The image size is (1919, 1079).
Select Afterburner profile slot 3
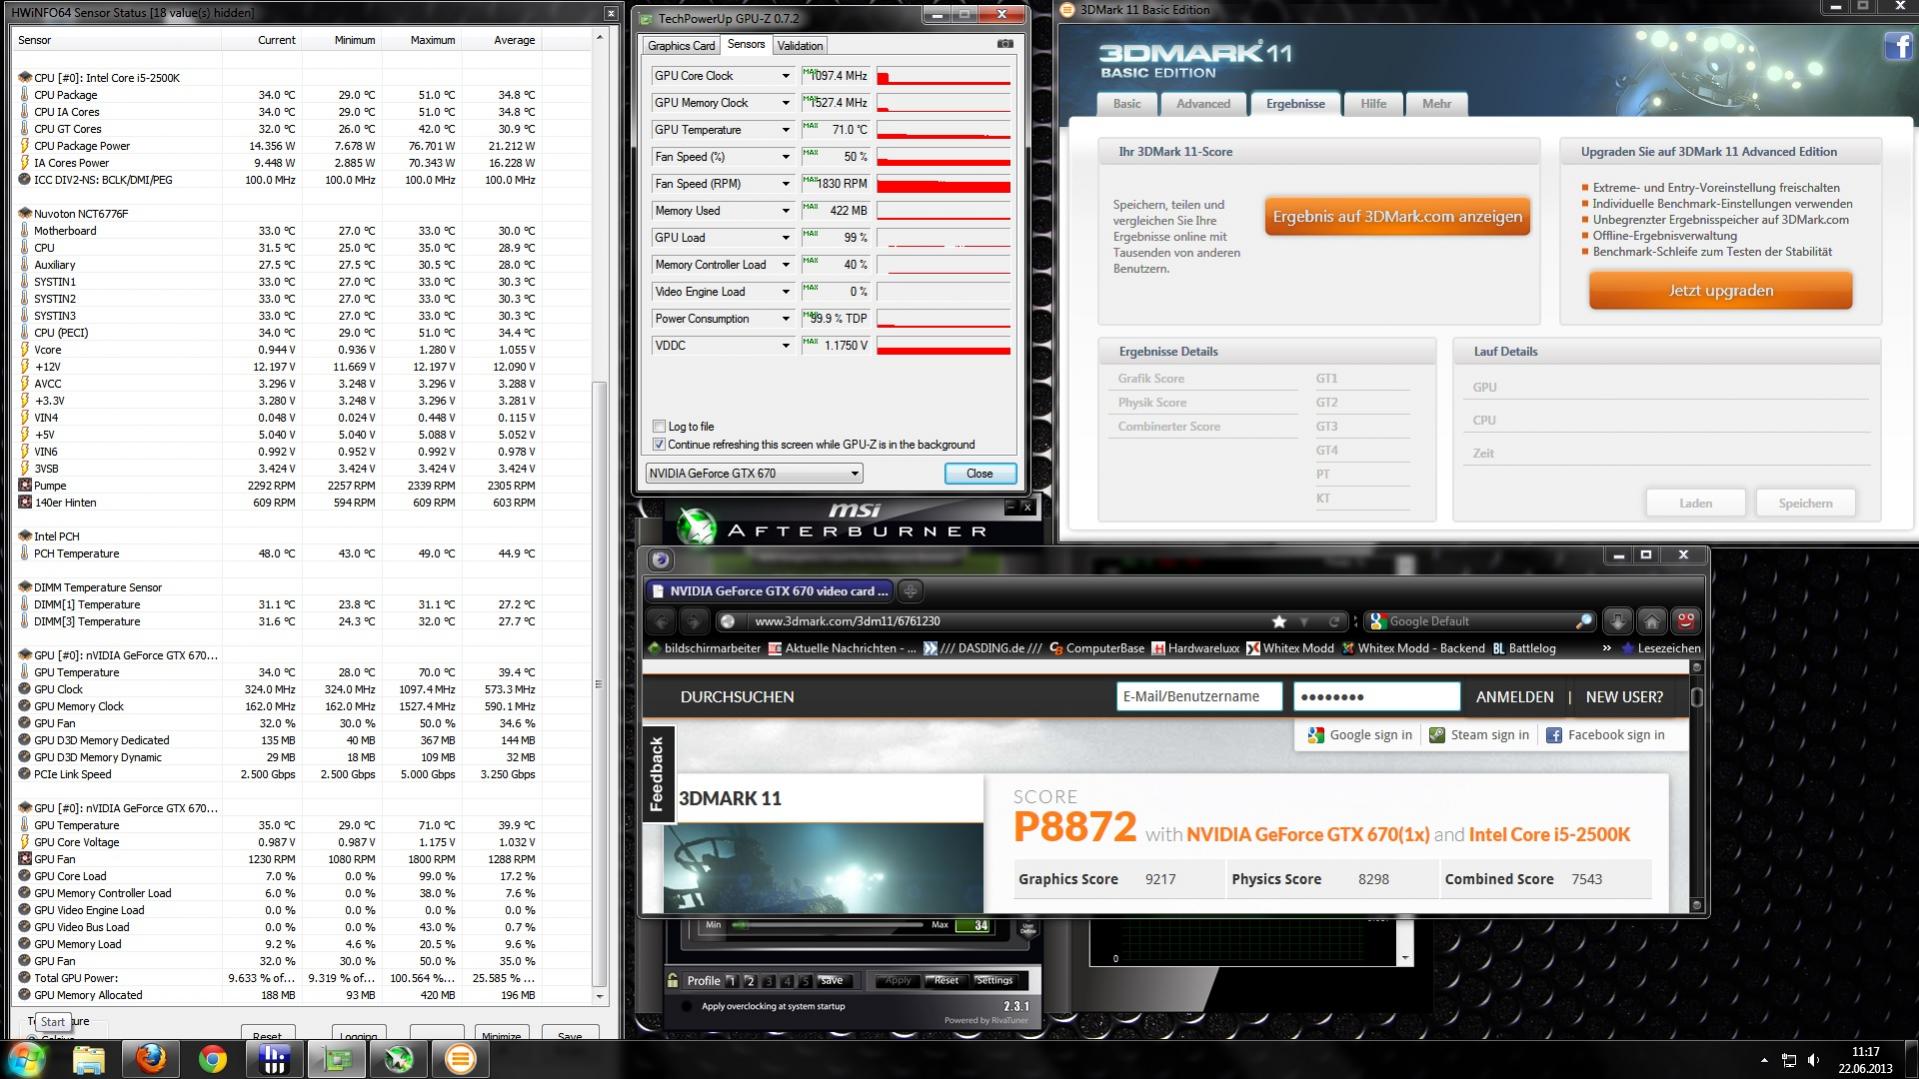click(x=768, y=981)
